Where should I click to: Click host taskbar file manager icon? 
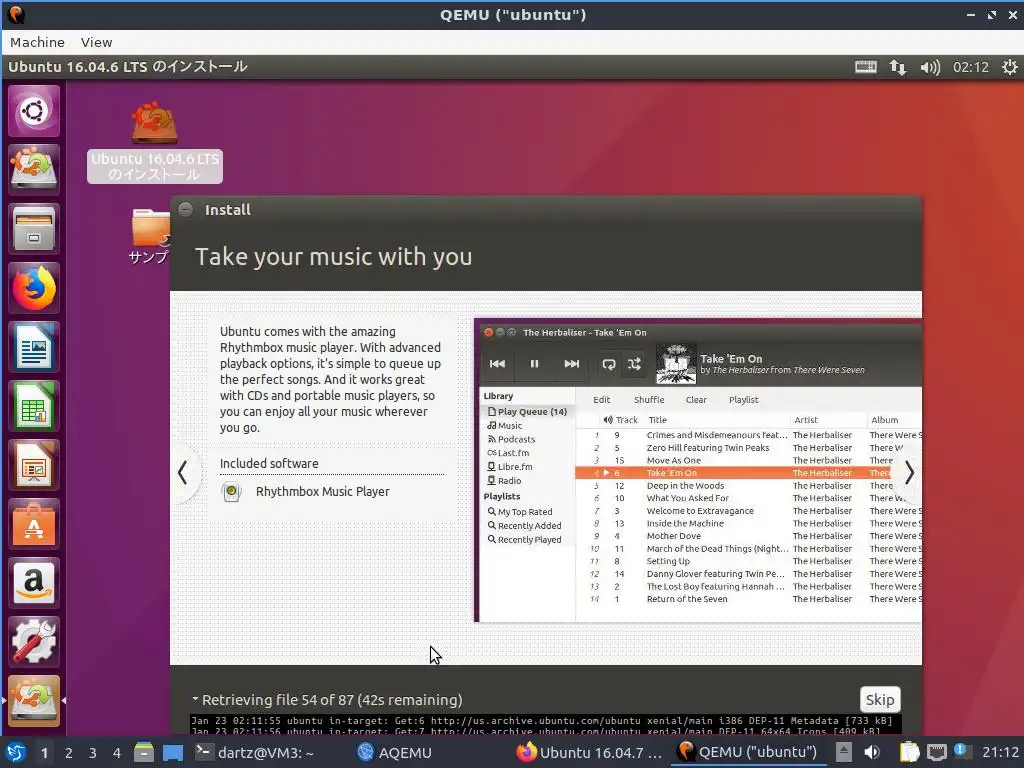(x=144, y=752)
